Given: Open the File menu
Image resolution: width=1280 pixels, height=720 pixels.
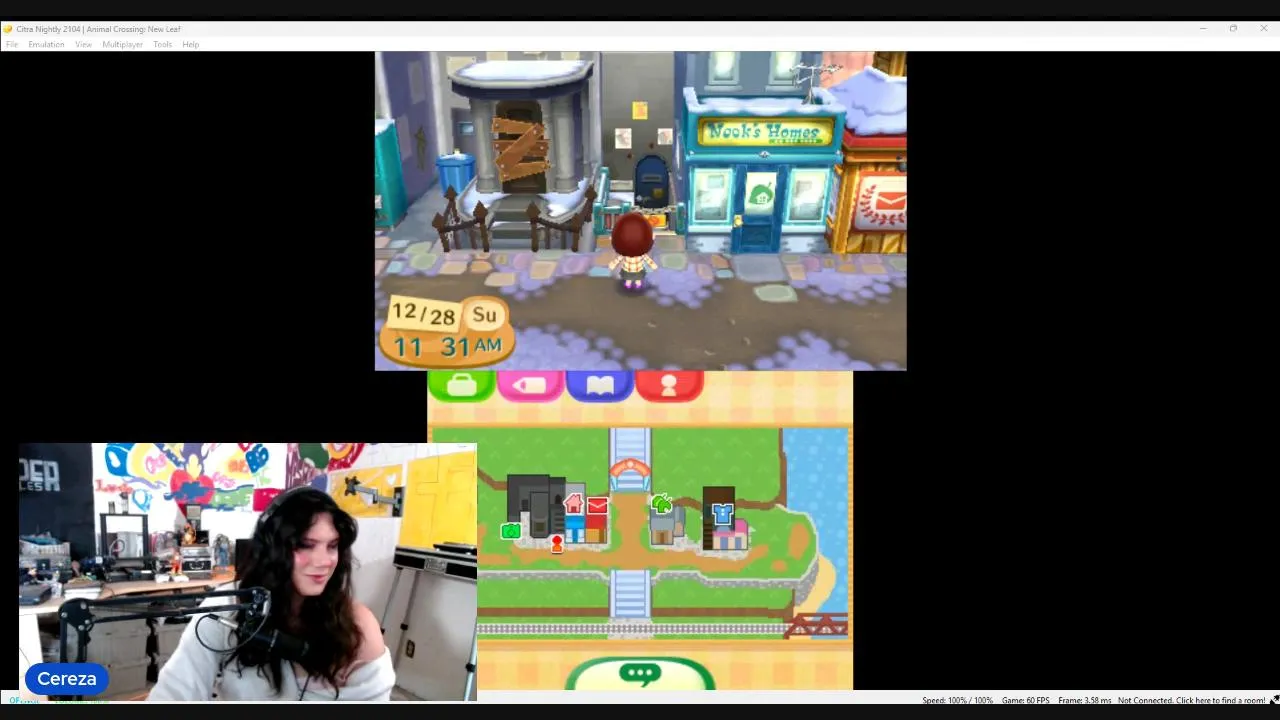Looking at the screenshot, I should 12,45.
